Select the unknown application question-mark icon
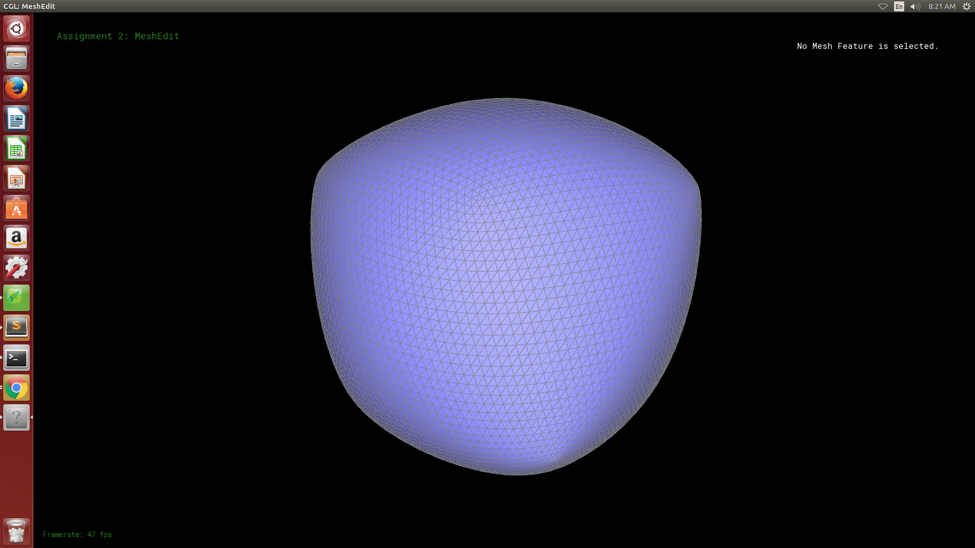 coord(16,417)
